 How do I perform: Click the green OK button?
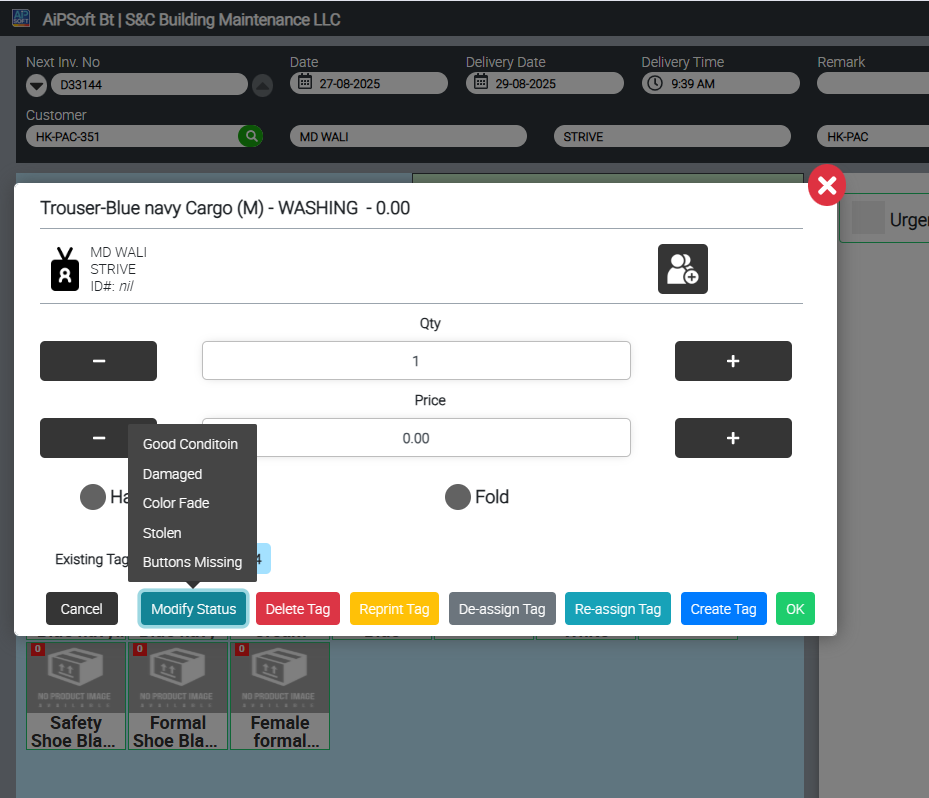(795, 609)
